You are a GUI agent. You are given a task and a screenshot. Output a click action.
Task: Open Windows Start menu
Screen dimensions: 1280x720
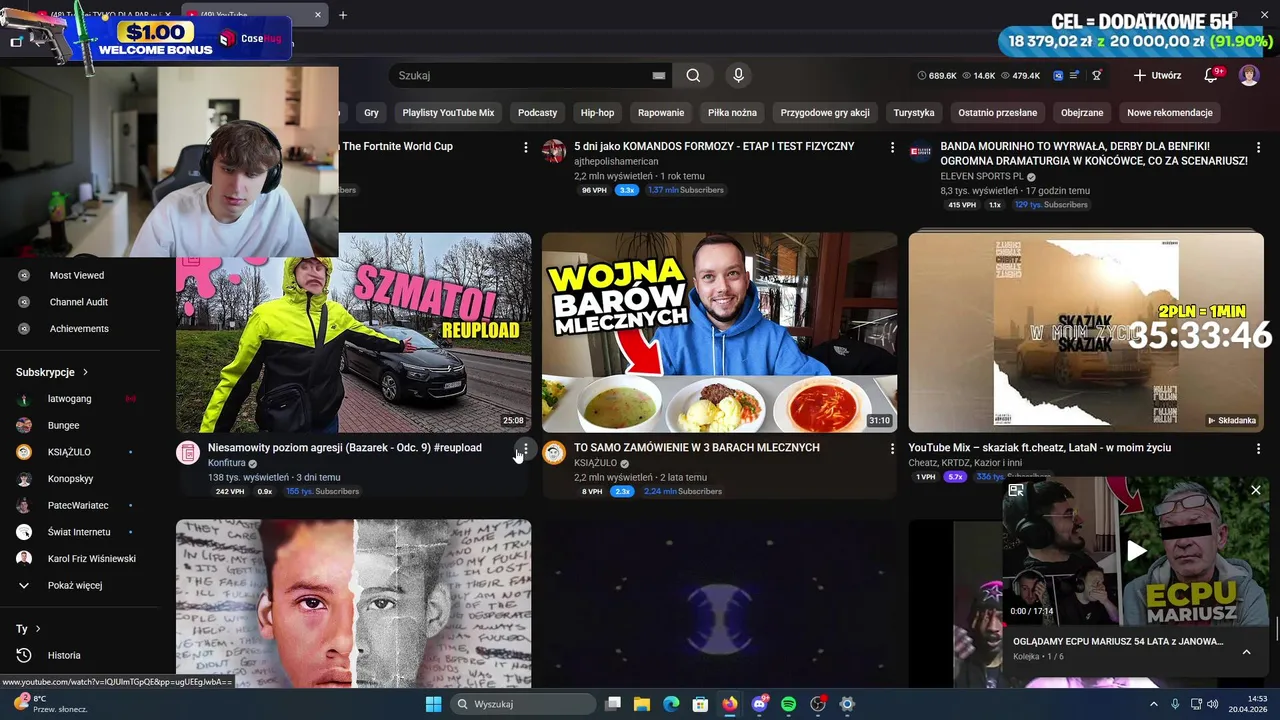click(x=433, y=704)
